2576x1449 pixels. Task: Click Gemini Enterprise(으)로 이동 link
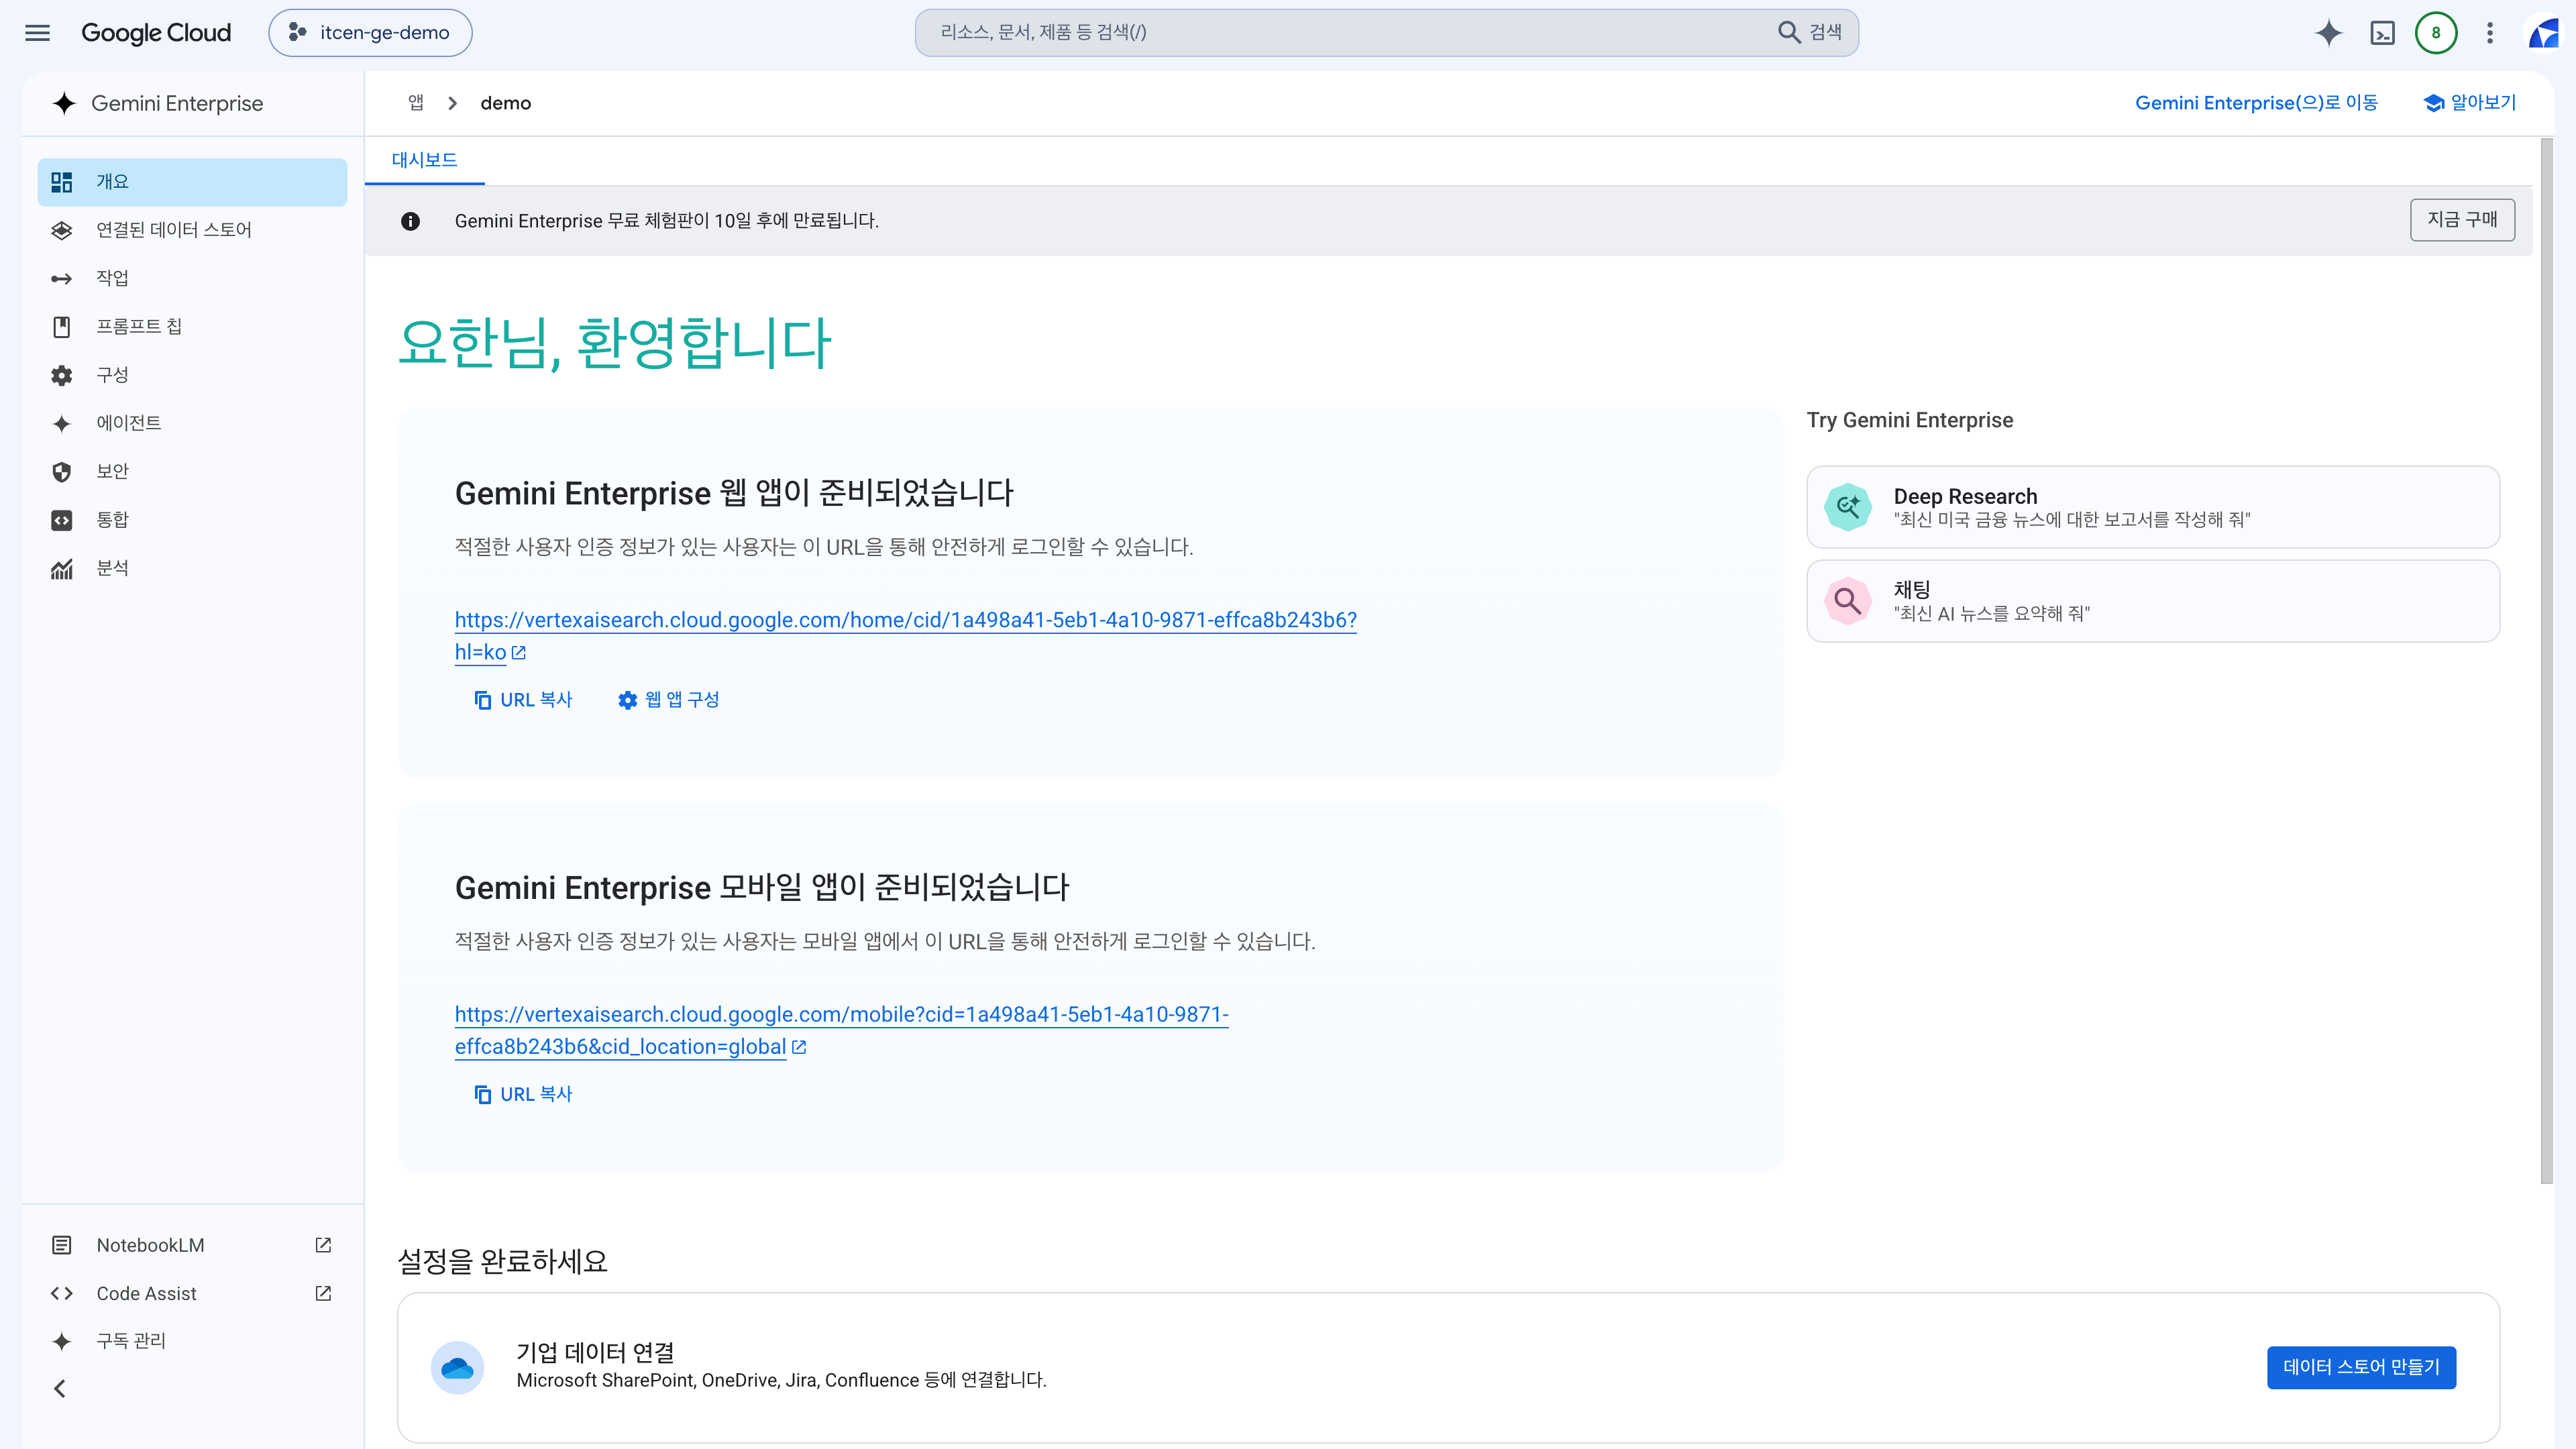click(2256, 103)
